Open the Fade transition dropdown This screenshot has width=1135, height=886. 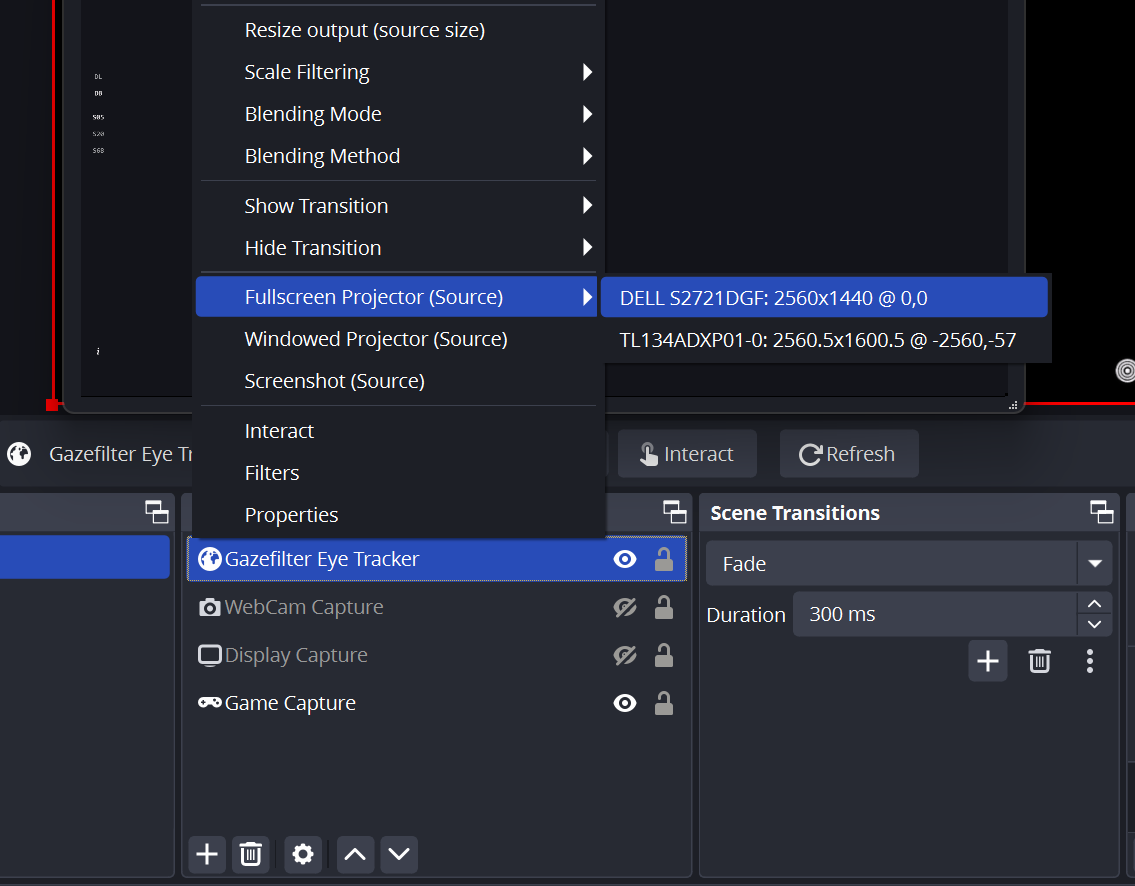pos(1094,563)
